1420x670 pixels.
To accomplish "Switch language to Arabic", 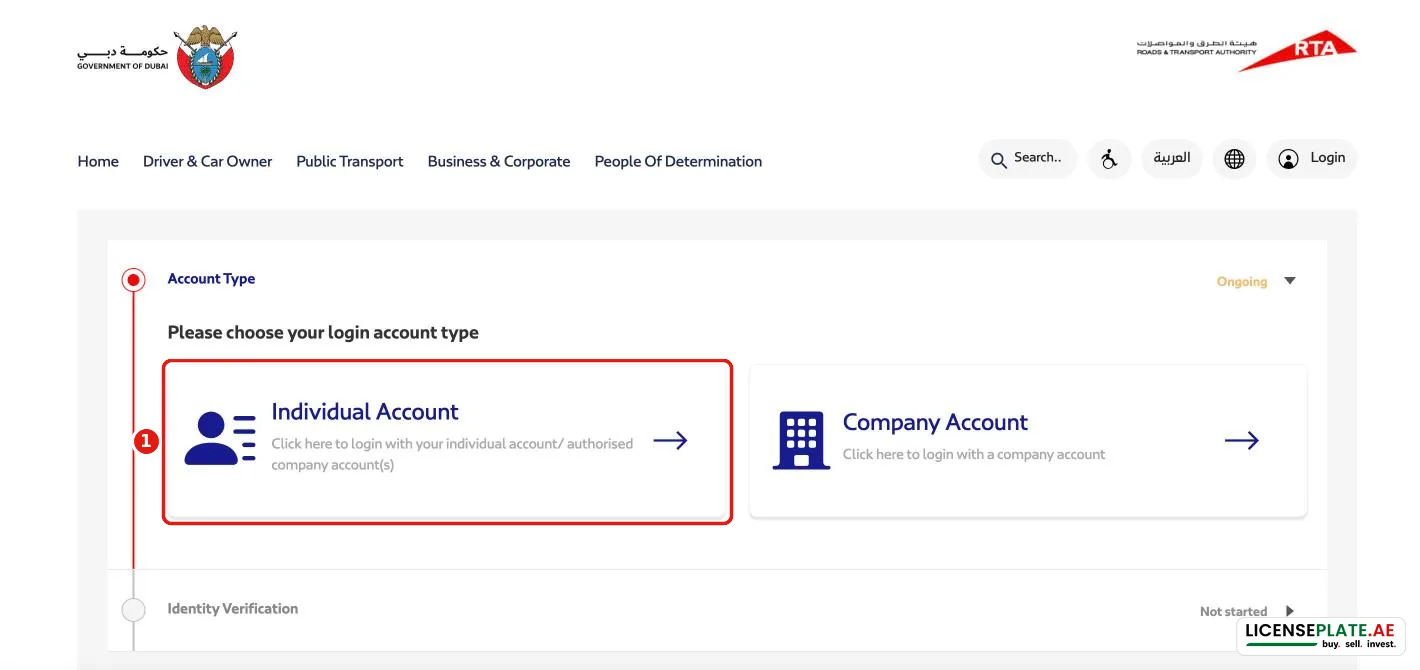I will click(x=1172, y=158).
